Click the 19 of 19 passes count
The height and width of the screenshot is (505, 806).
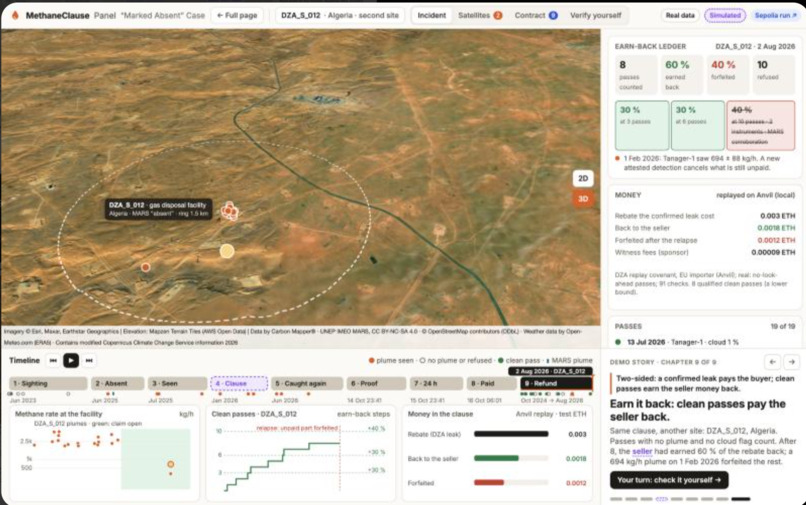click(x=782, y=327)
